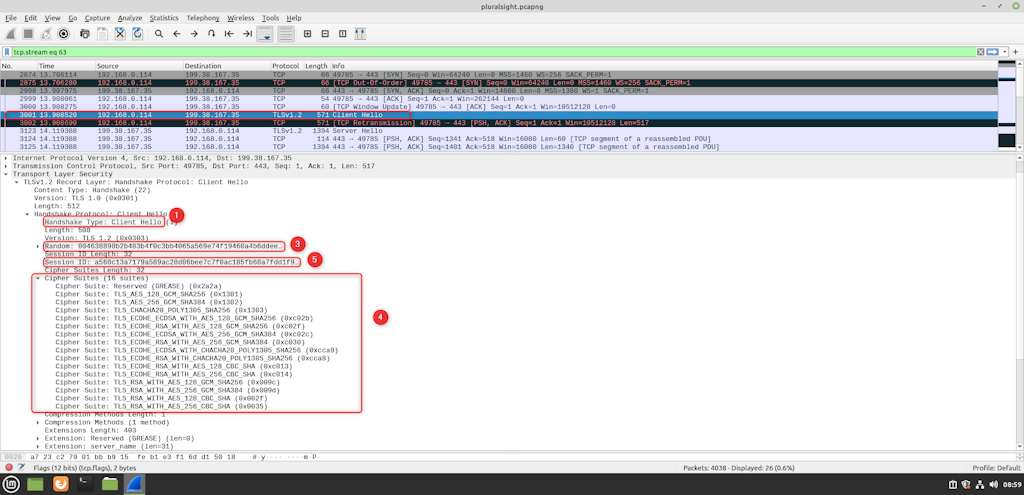Screen dimensions: 1024x495
Task: Toggle packet list colorization
Action: coord(285,34)
